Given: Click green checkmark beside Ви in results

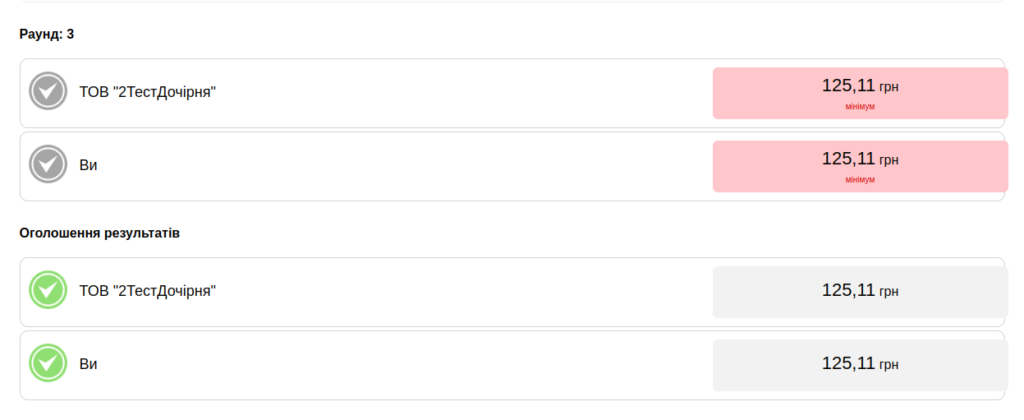Looking at the screenshot, I should coord(48,363).
